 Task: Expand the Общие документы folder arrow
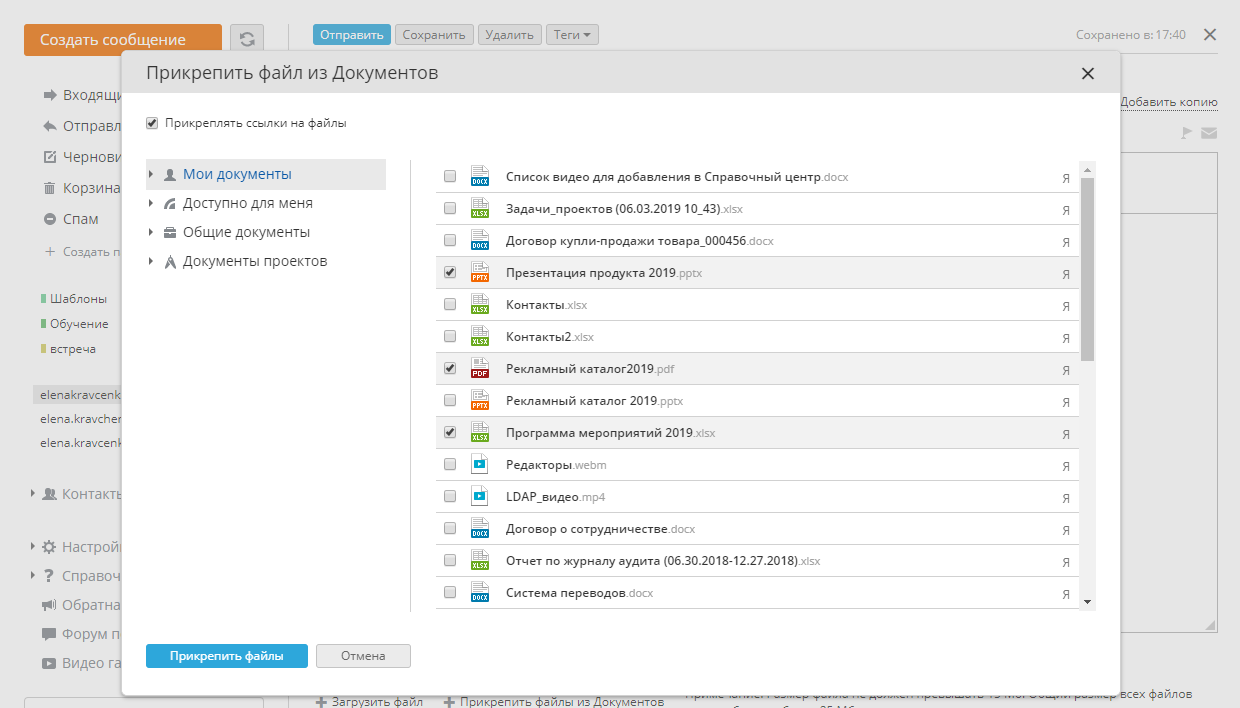[151, 233]
